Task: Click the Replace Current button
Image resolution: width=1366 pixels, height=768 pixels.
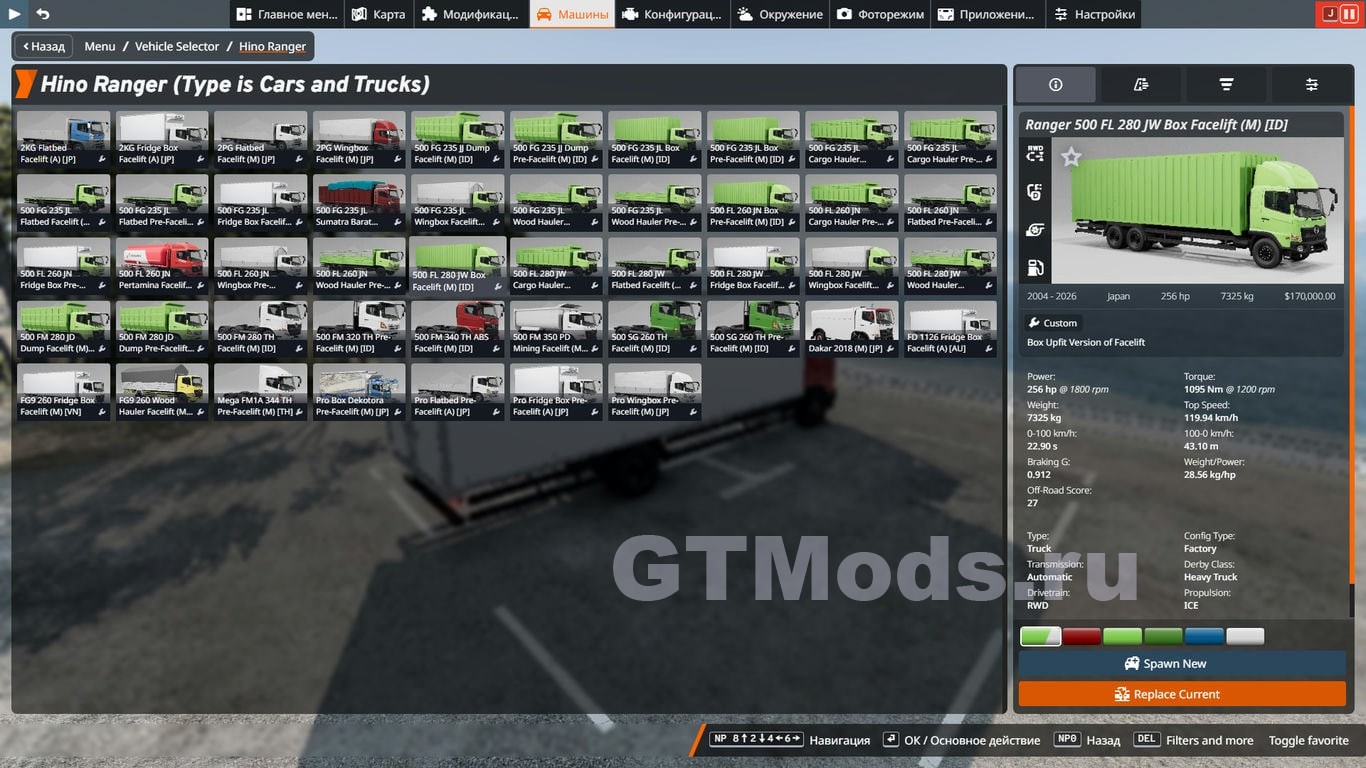Action: pos(1182,694)
